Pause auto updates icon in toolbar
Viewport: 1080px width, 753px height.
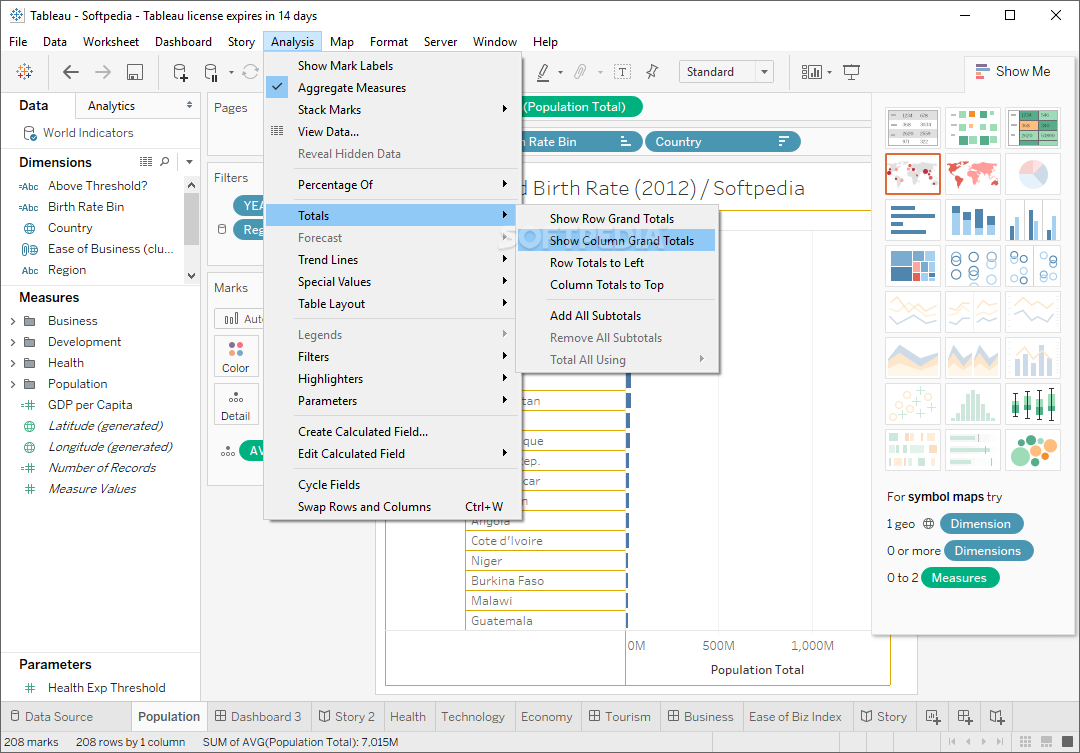211,72
